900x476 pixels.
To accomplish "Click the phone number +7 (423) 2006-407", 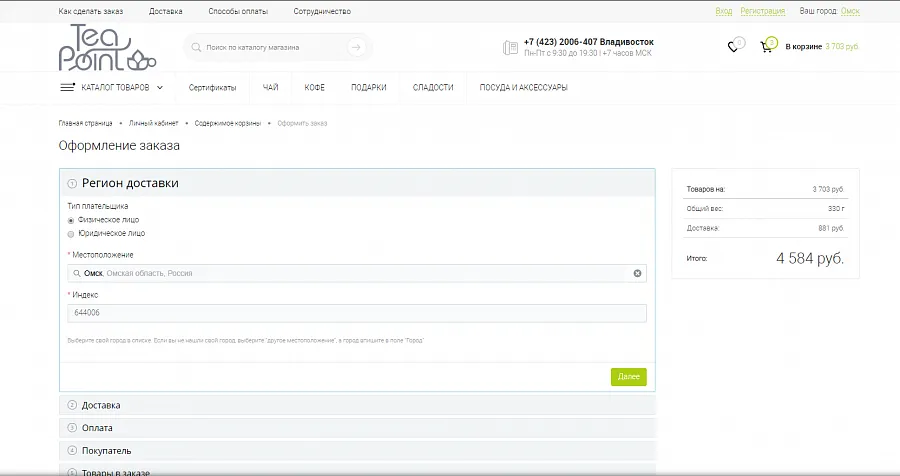I will 560,42.
